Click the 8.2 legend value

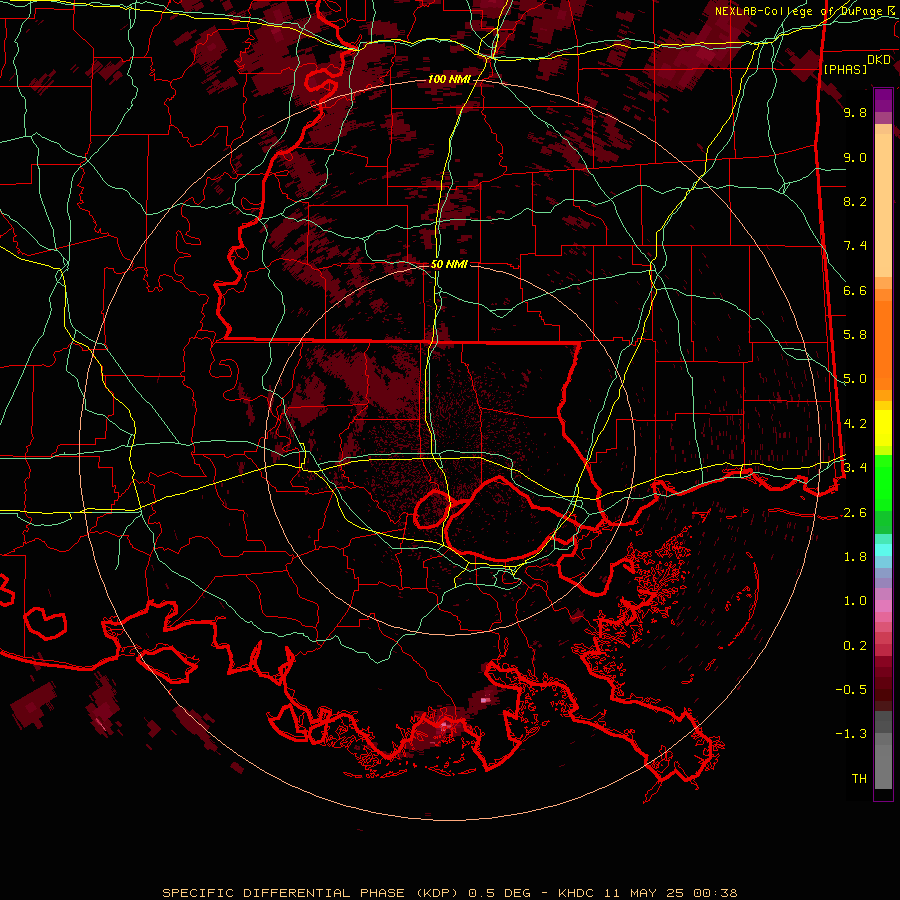855,201
